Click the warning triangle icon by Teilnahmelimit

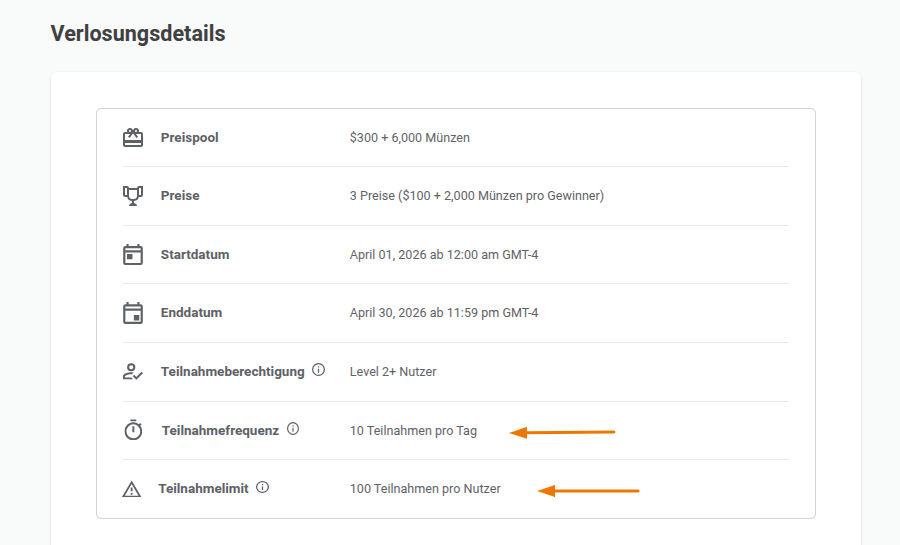pos(131,489)
